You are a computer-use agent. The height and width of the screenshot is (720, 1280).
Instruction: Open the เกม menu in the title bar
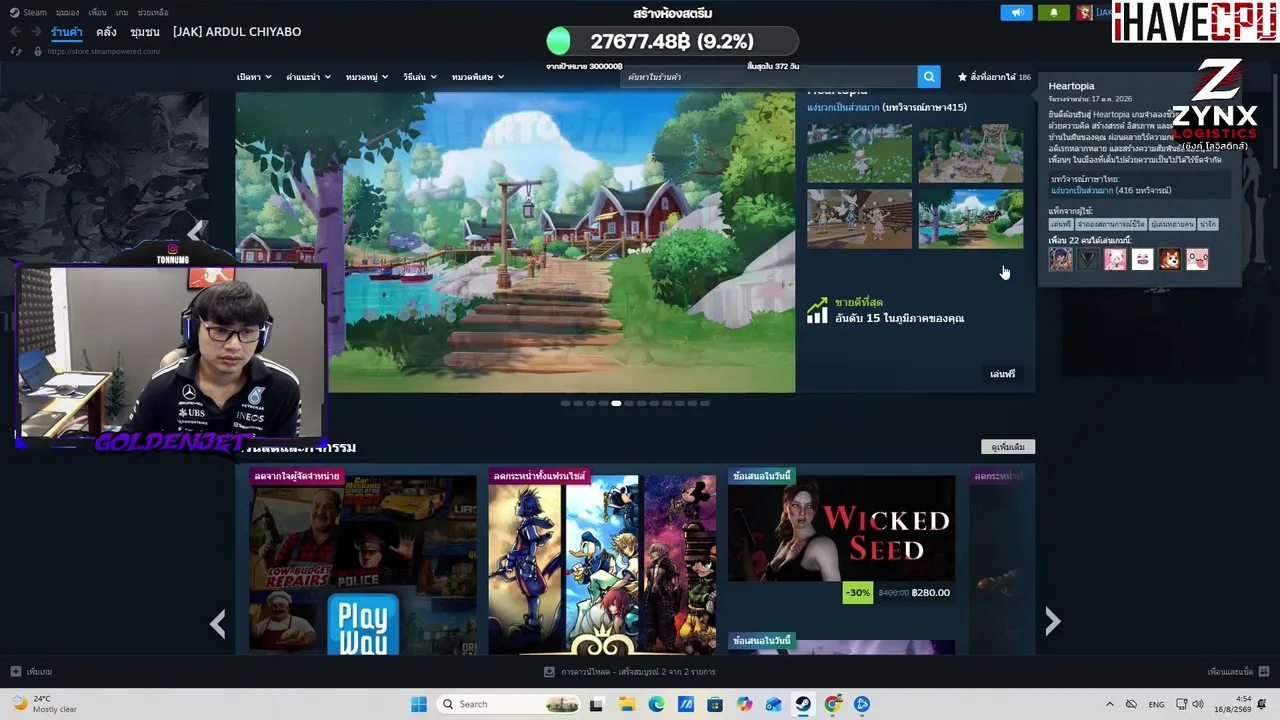pos(122,12)
